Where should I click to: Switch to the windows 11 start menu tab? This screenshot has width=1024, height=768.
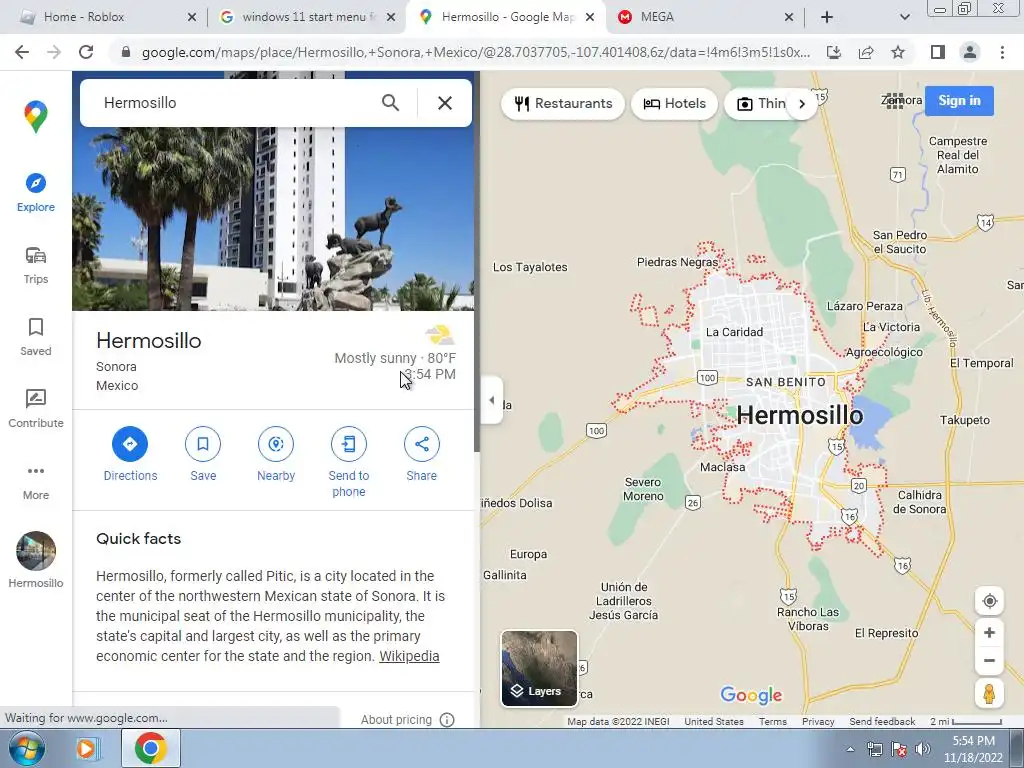pos(307,17)
